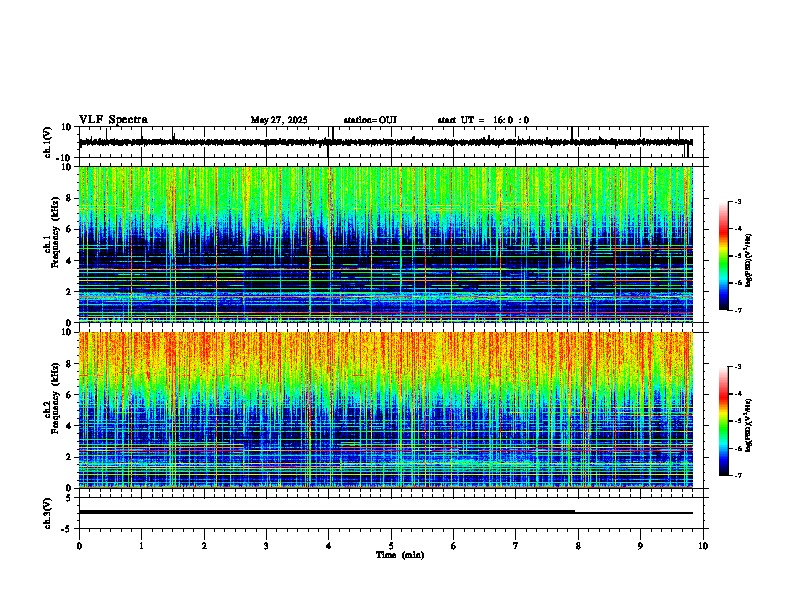This screenshot has width=792, height=612.
Task: Click the ch.2 spectrogram image
Action: [x=385, y=410]
